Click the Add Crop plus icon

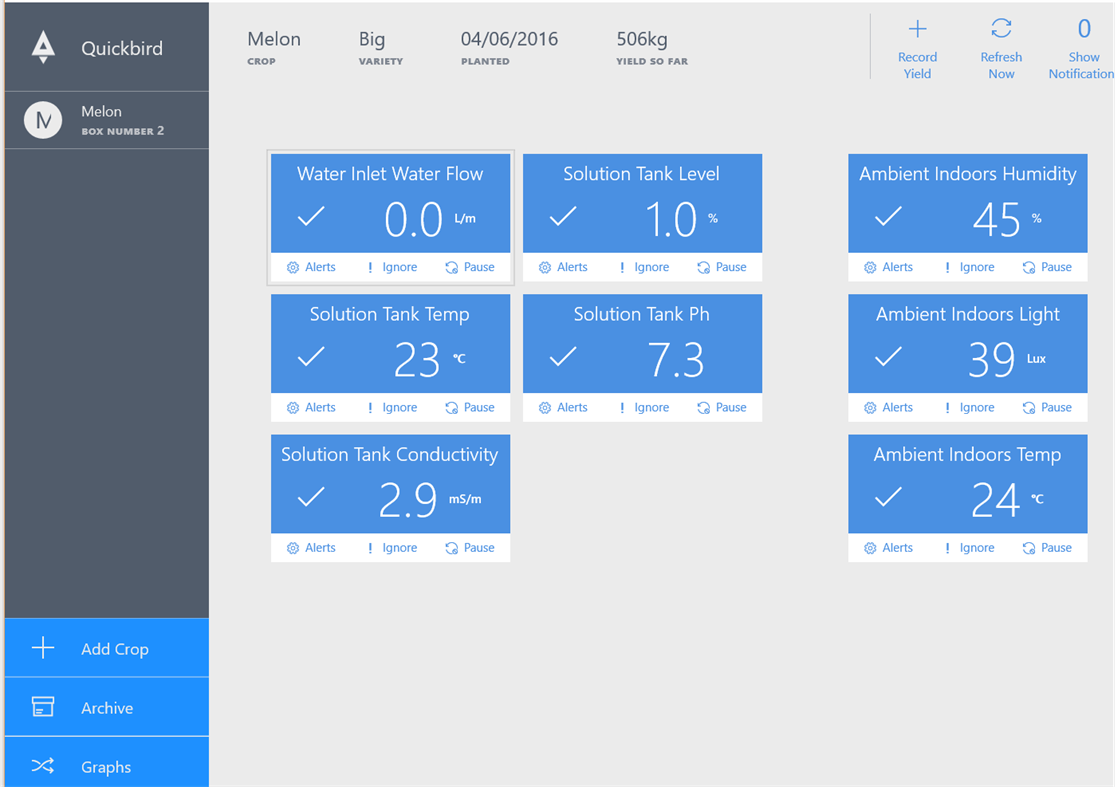coord(43,648)
